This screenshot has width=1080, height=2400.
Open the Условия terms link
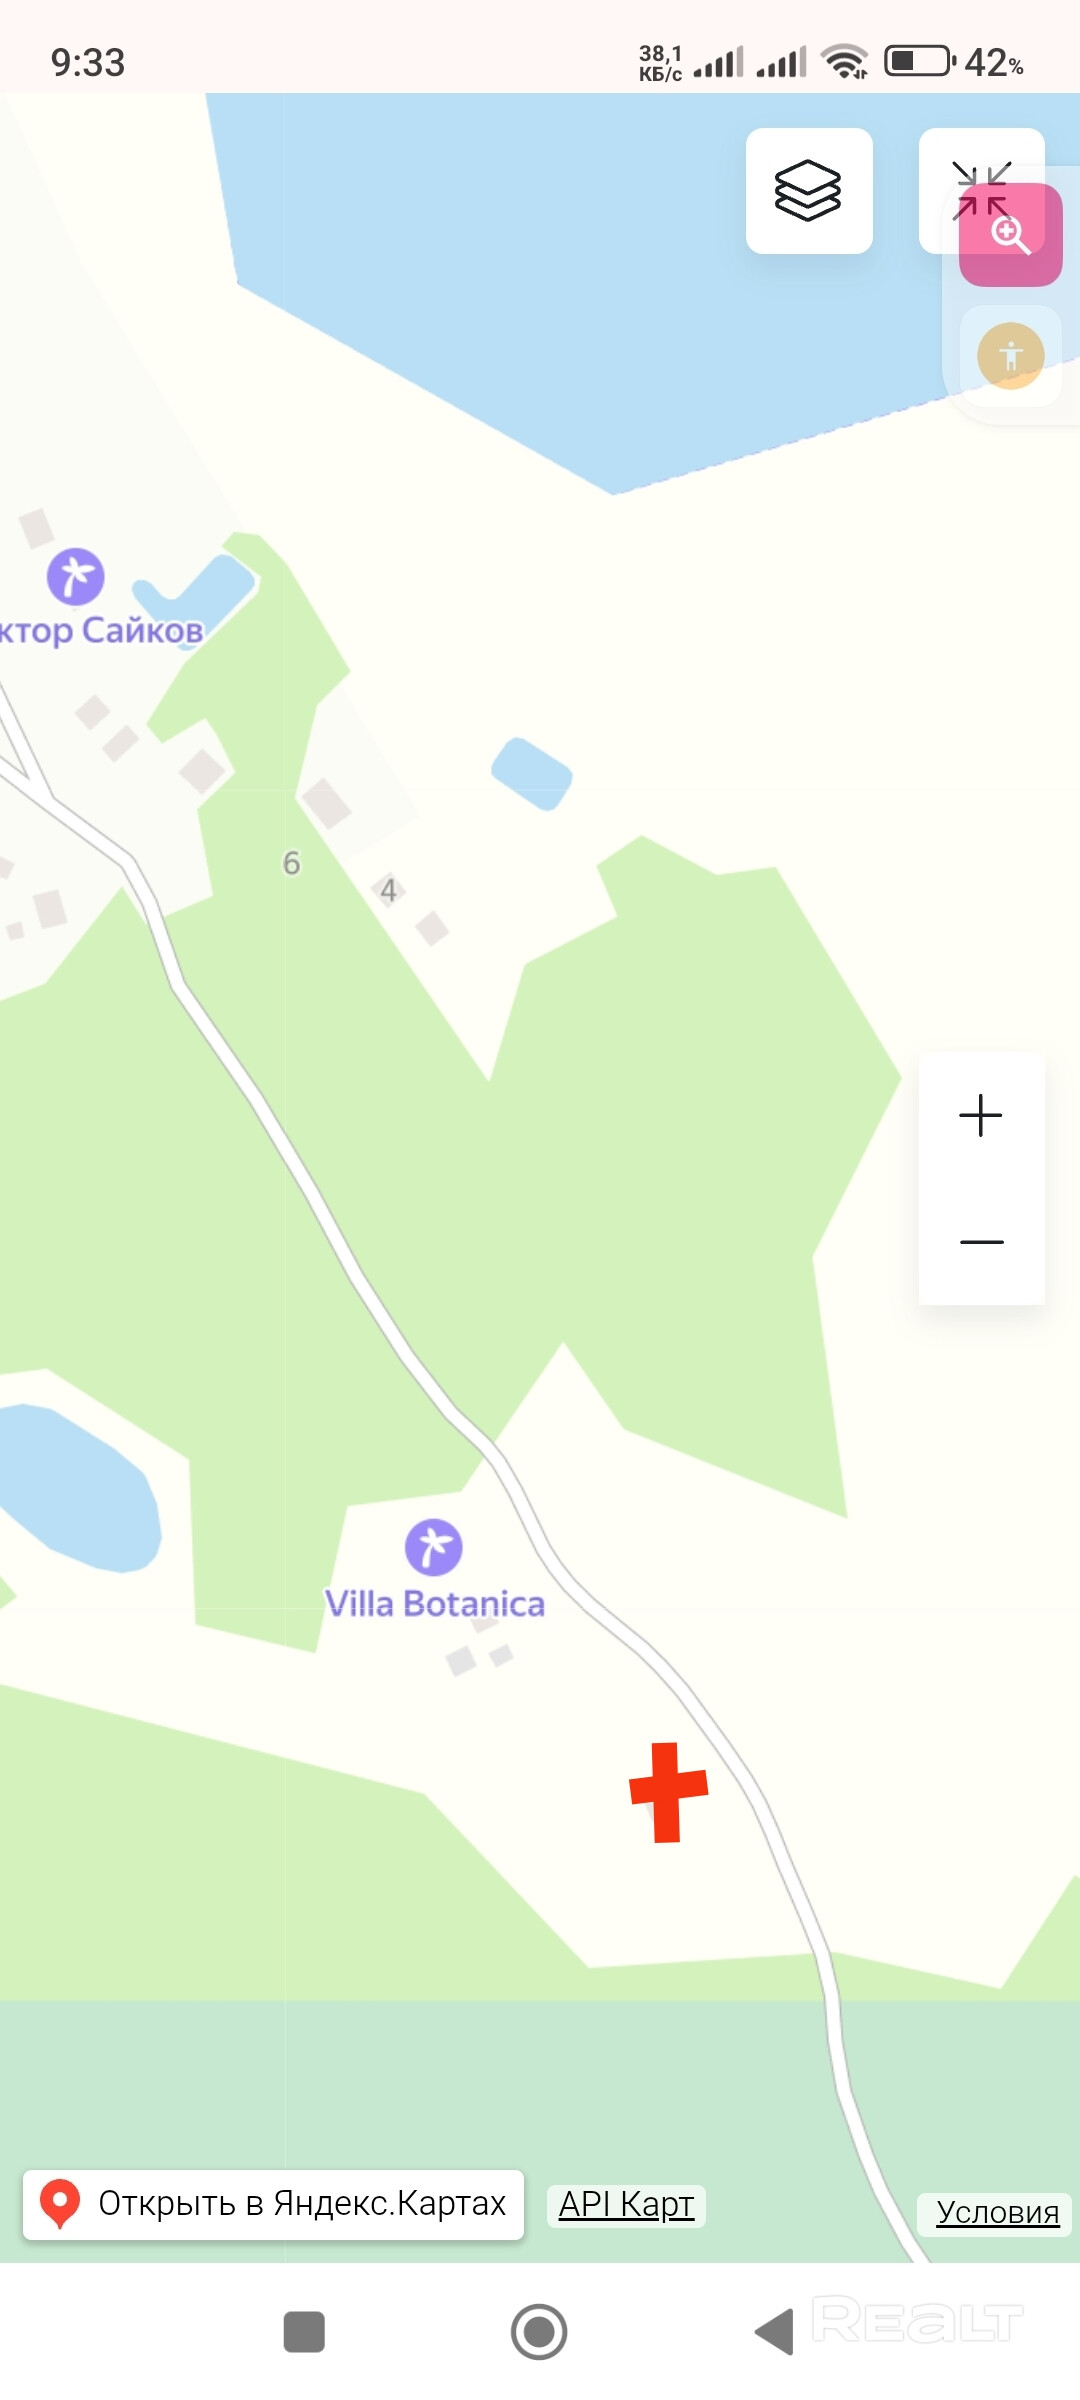[x=997, y=2212]
